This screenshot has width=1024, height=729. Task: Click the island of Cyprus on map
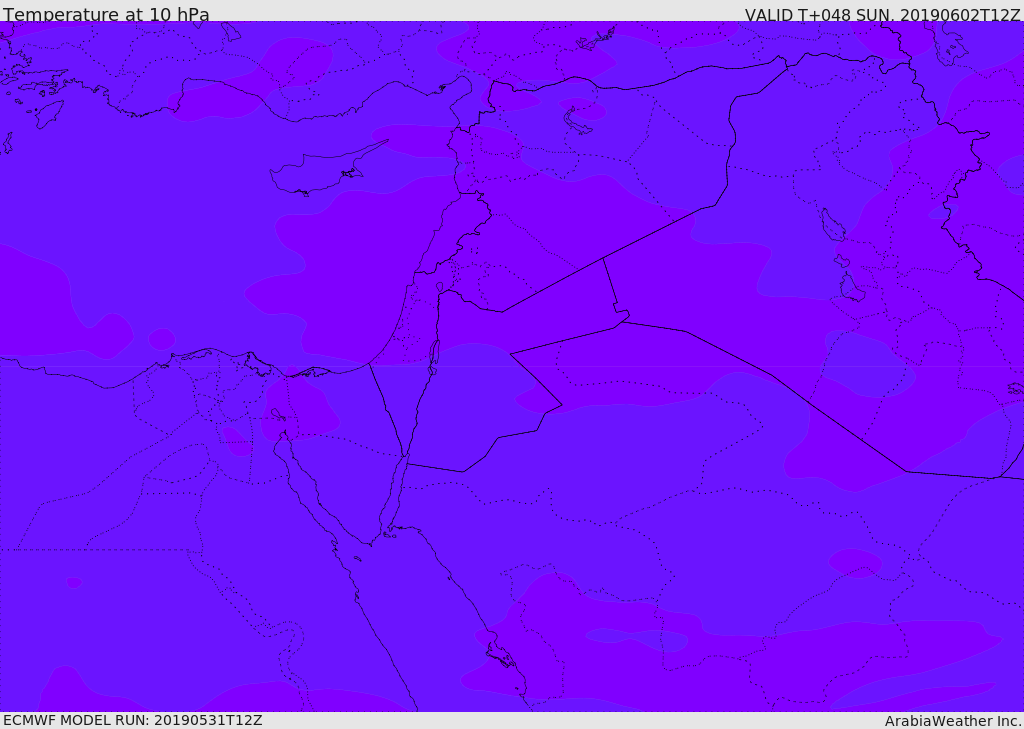click(320, 173)
